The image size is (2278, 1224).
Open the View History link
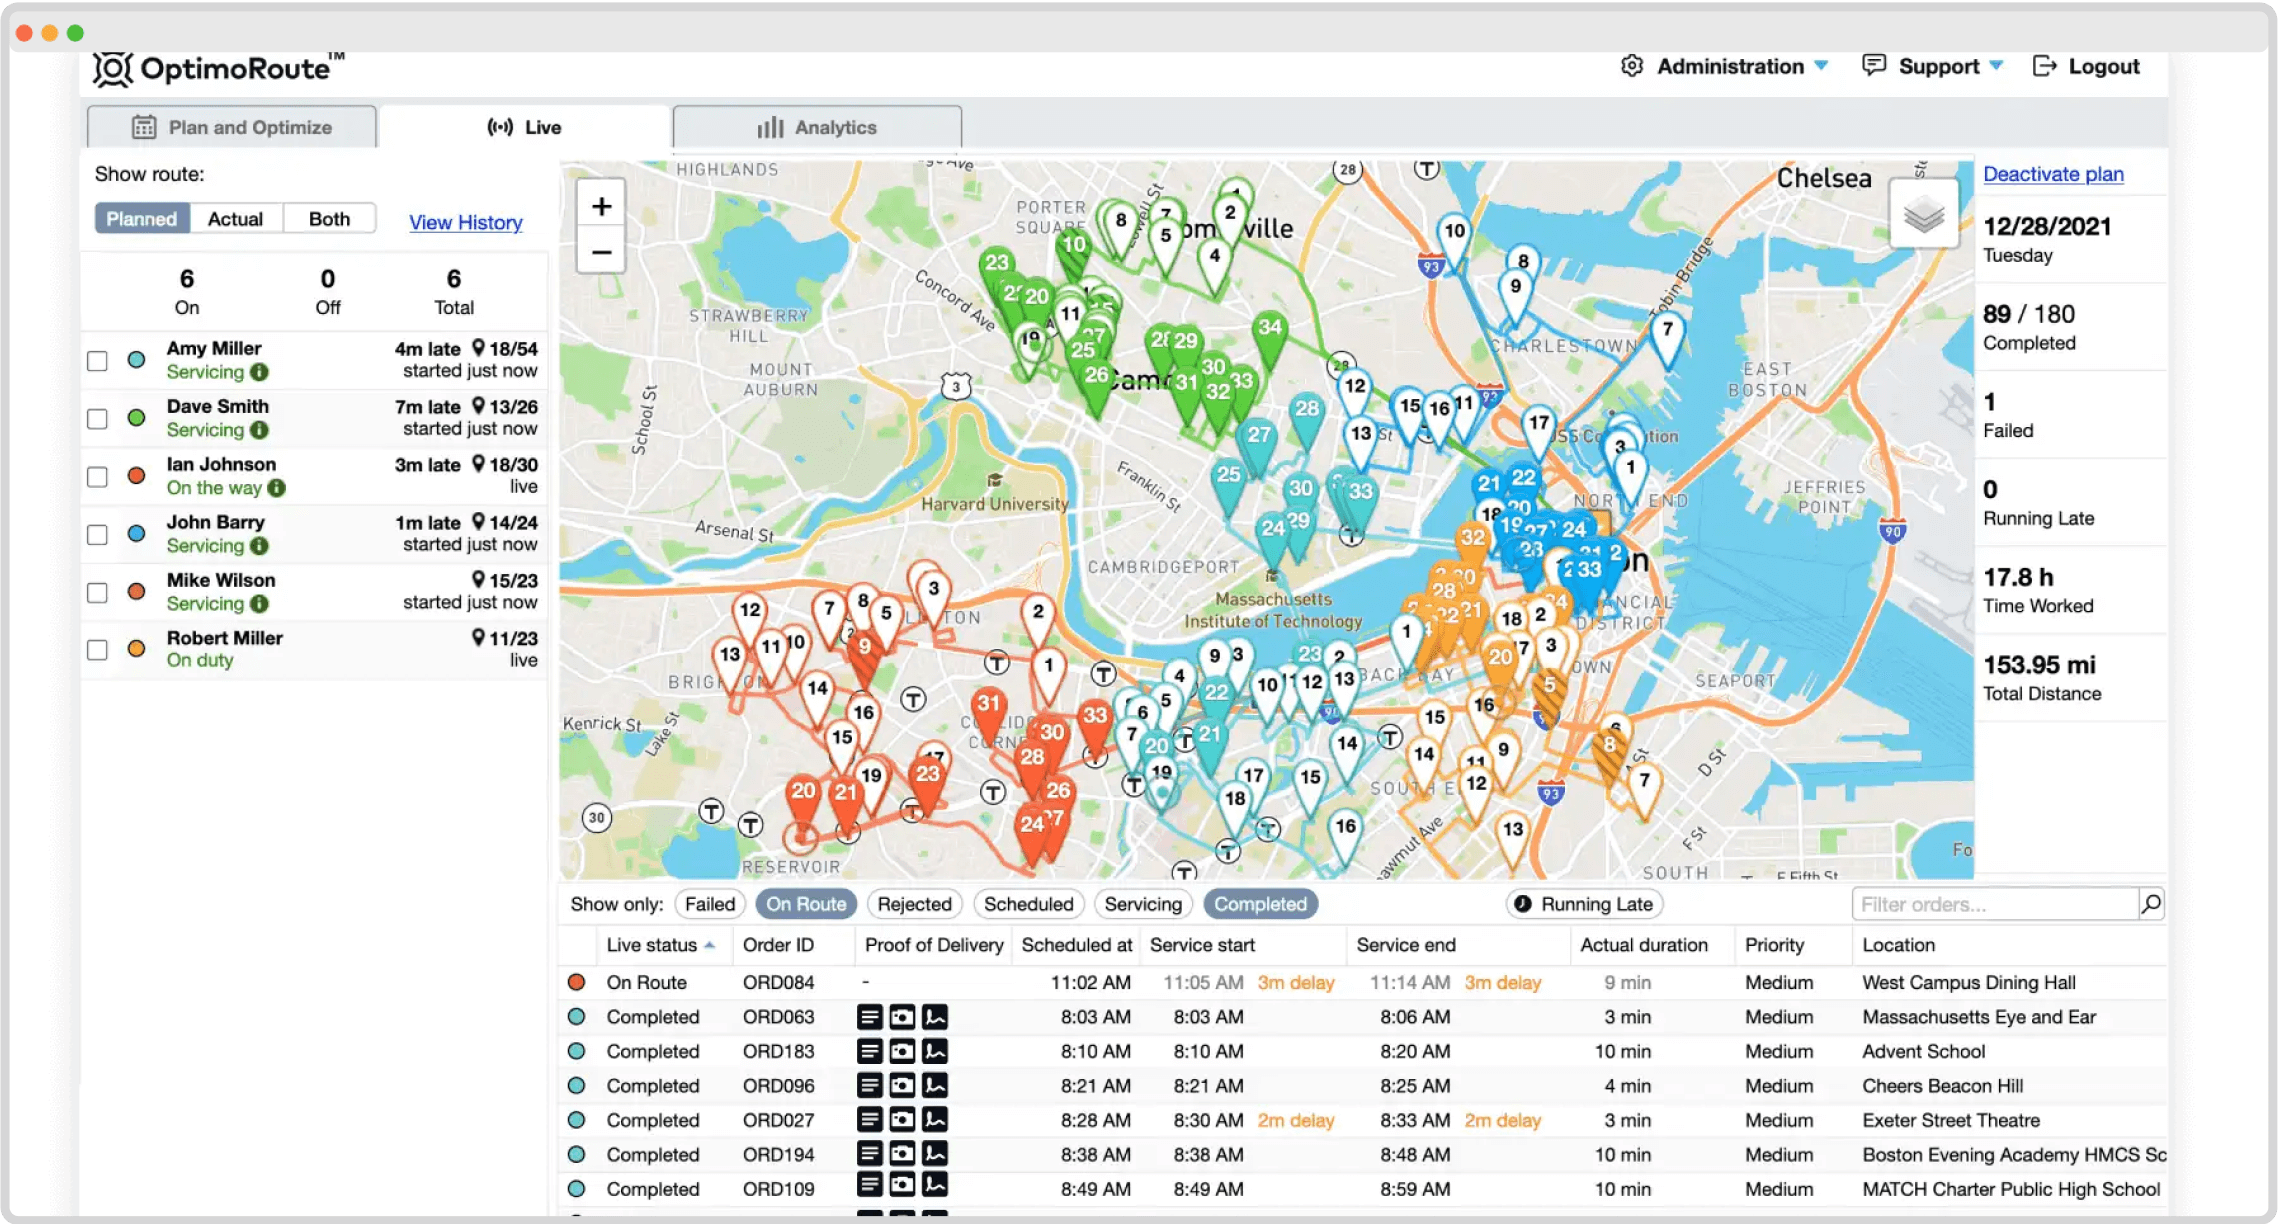pos(466,222)
